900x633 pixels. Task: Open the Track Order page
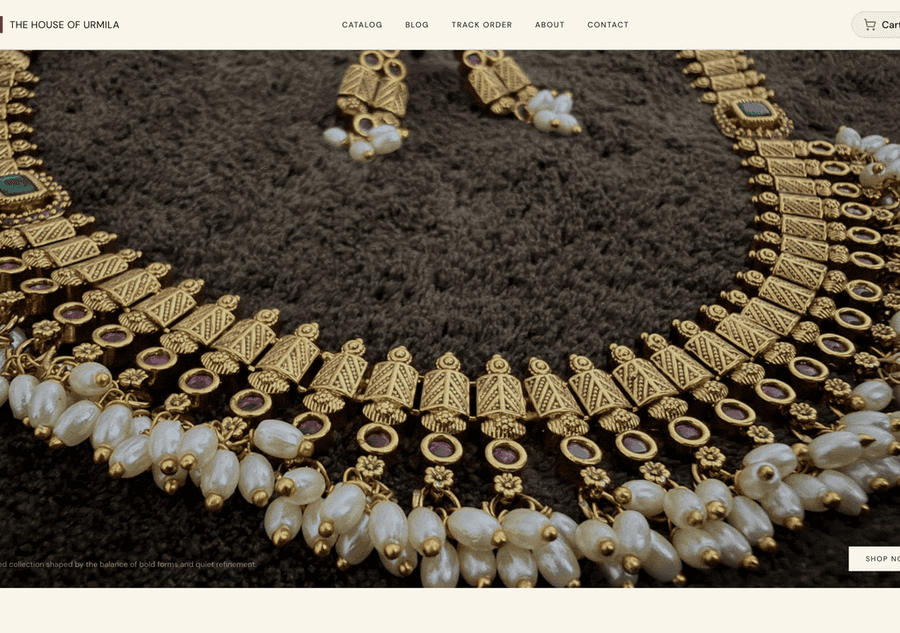(x=482, y=25)
